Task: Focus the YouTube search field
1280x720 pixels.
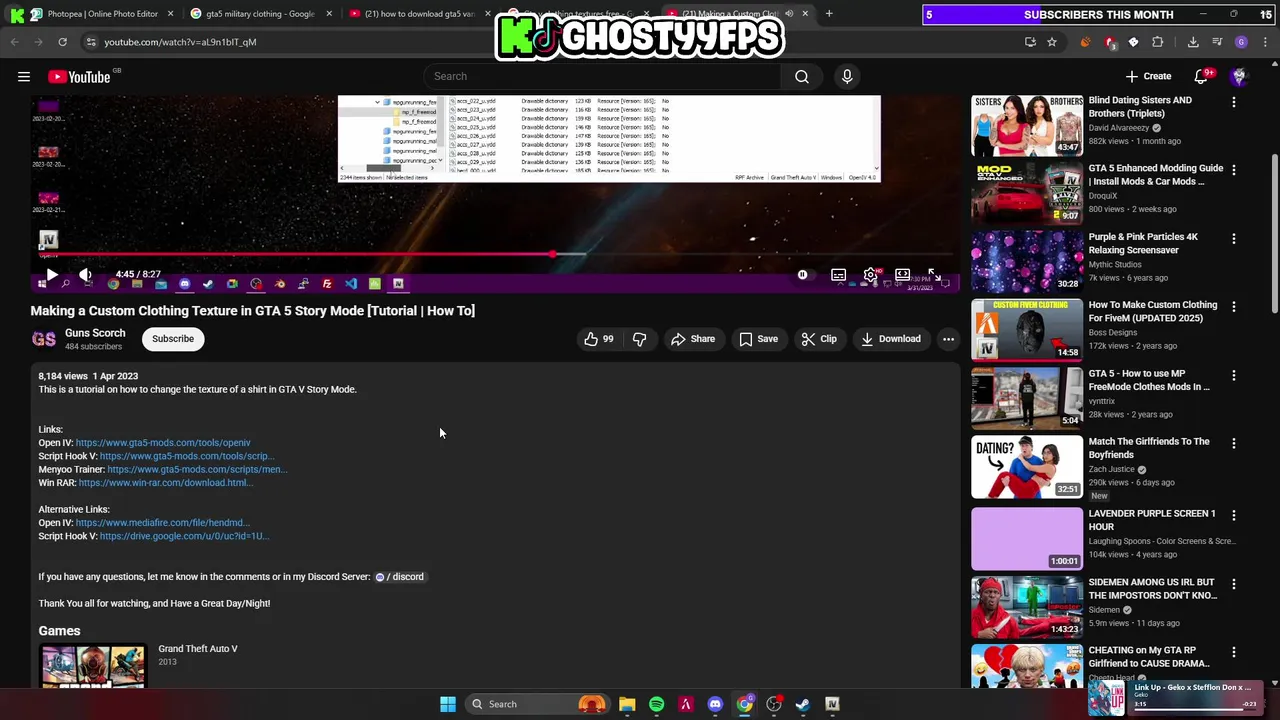Action: pyautogui.click(x=603, y=77)
